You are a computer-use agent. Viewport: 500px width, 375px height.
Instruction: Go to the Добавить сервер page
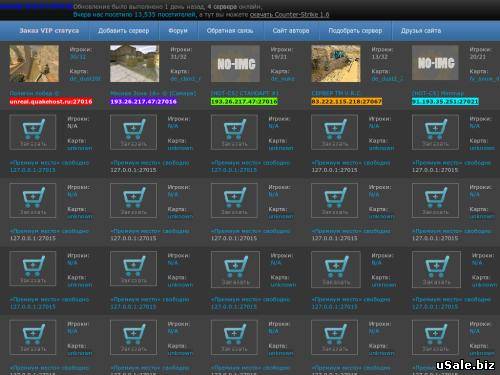coord(123,31)
